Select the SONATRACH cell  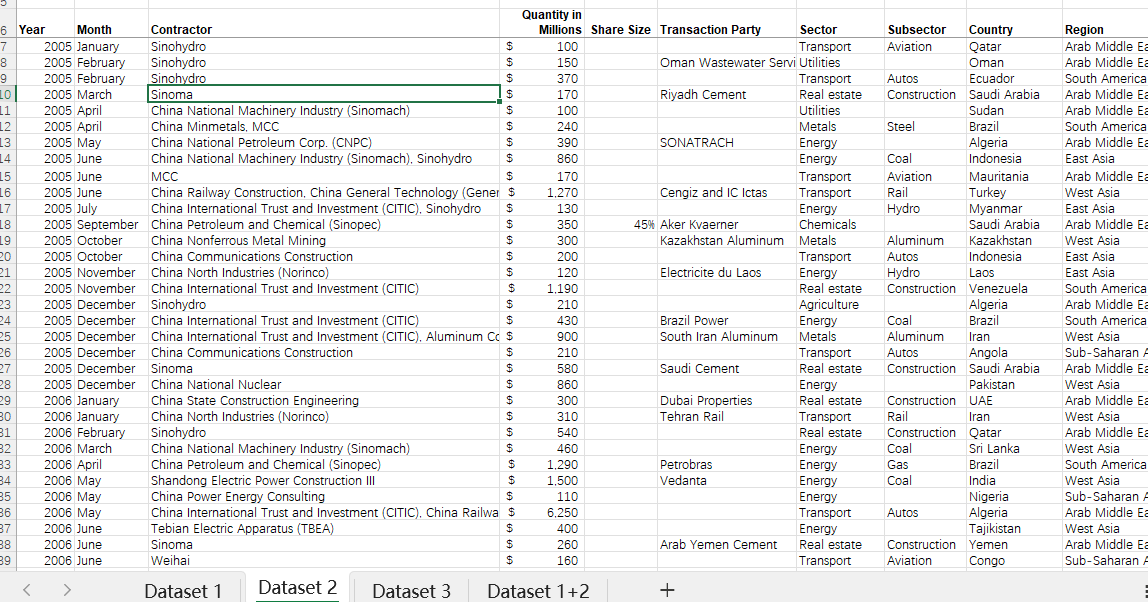click(727, 143)
